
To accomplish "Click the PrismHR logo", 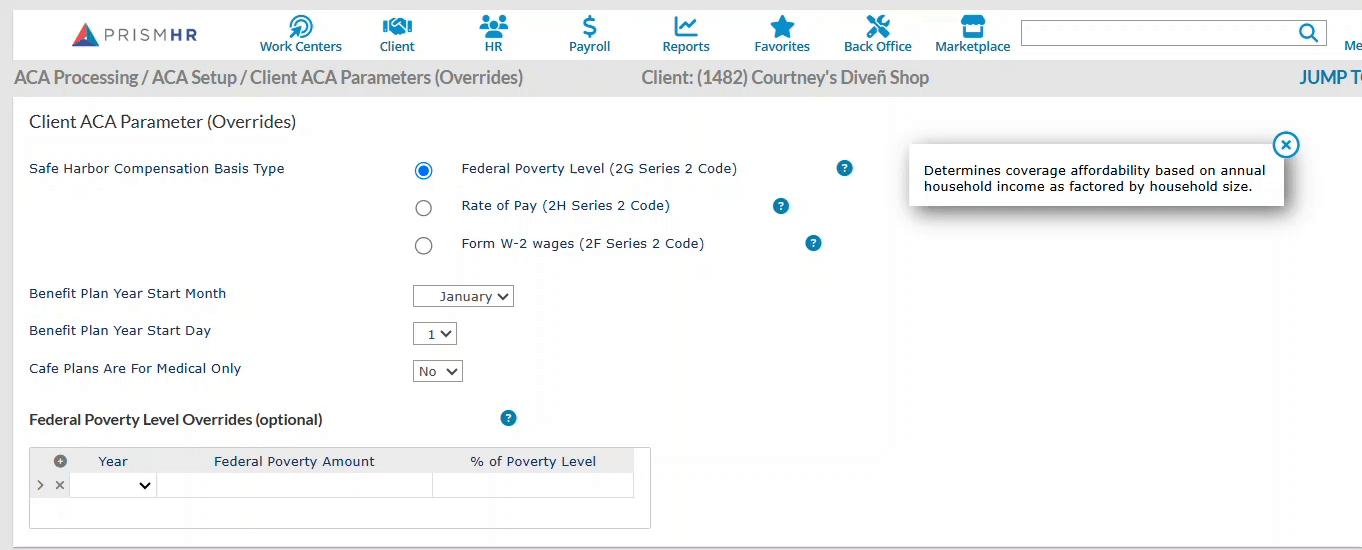I will coord(135,35).
